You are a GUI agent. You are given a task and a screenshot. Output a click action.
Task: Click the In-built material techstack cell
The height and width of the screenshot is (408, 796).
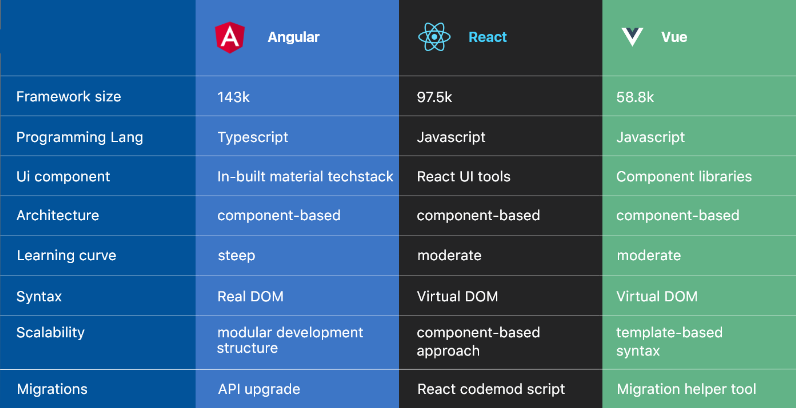305,177
